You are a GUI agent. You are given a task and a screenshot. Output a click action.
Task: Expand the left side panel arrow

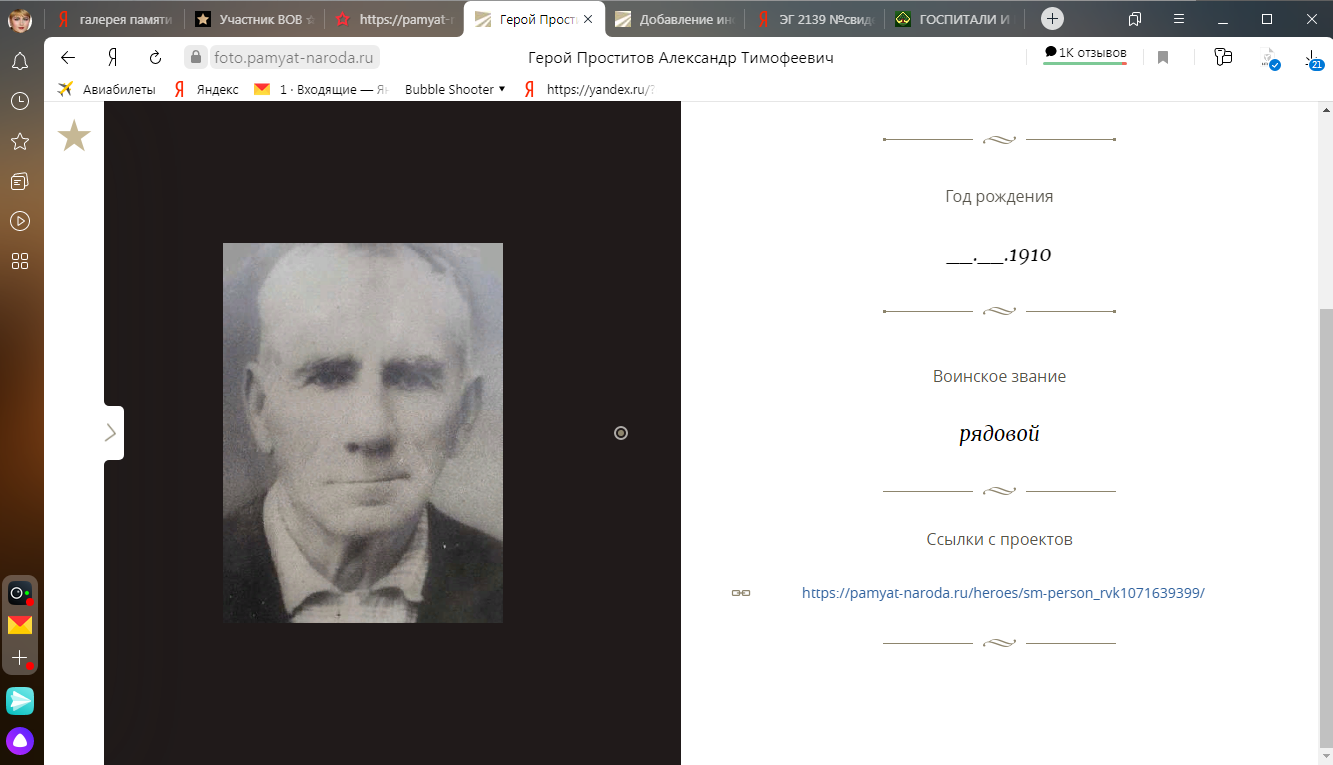(x=112, y=433)
